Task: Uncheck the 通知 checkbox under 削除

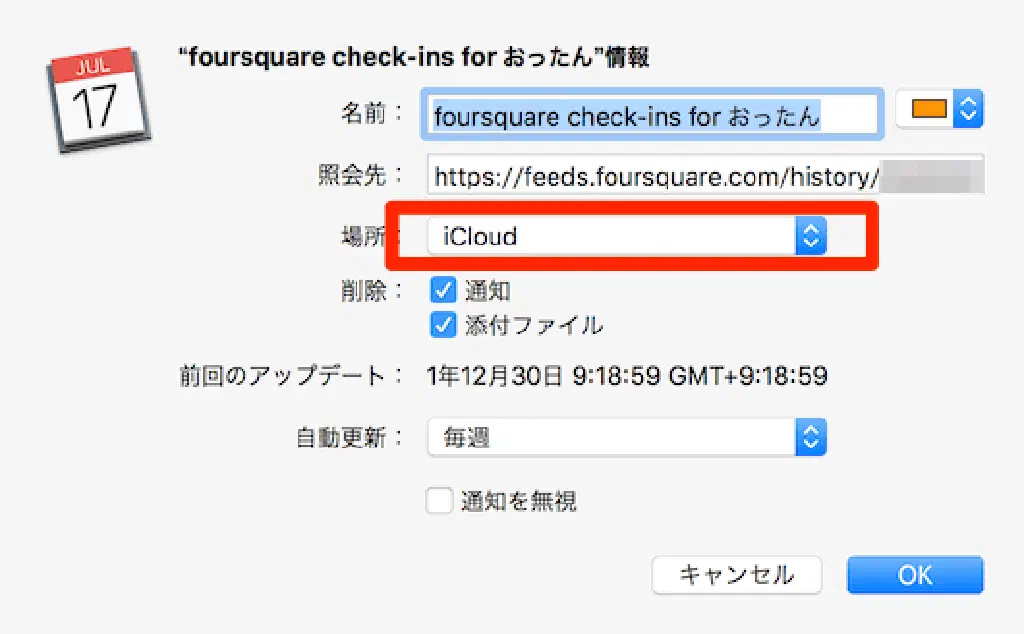Action: click(443, 291)
